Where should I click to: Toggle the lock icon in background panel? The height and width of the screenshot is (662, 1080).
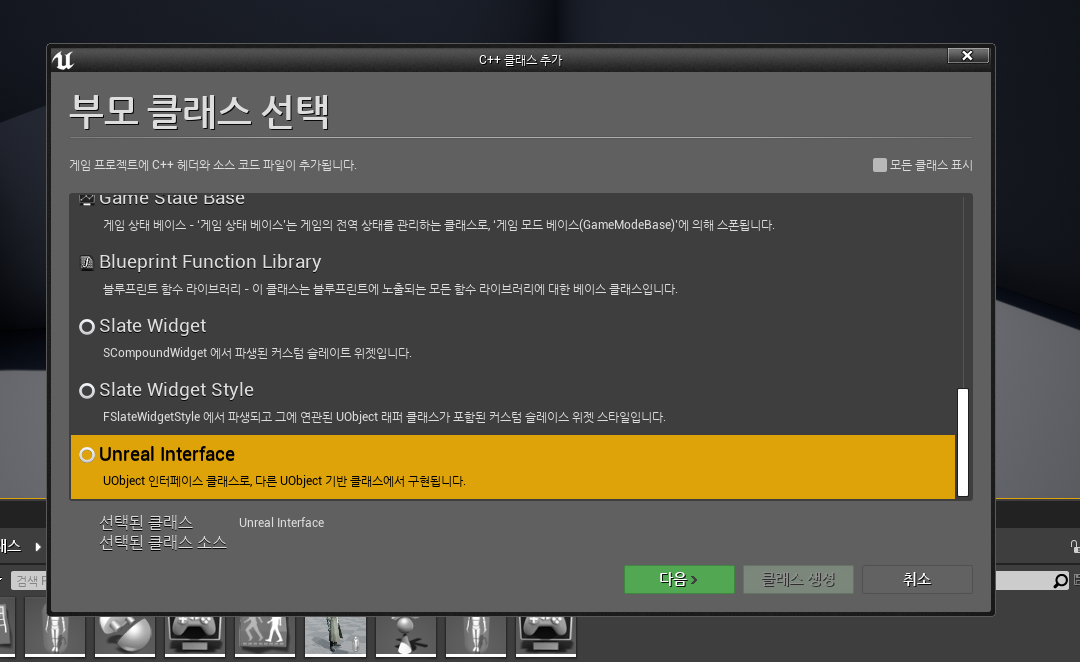click(1074, 546)
